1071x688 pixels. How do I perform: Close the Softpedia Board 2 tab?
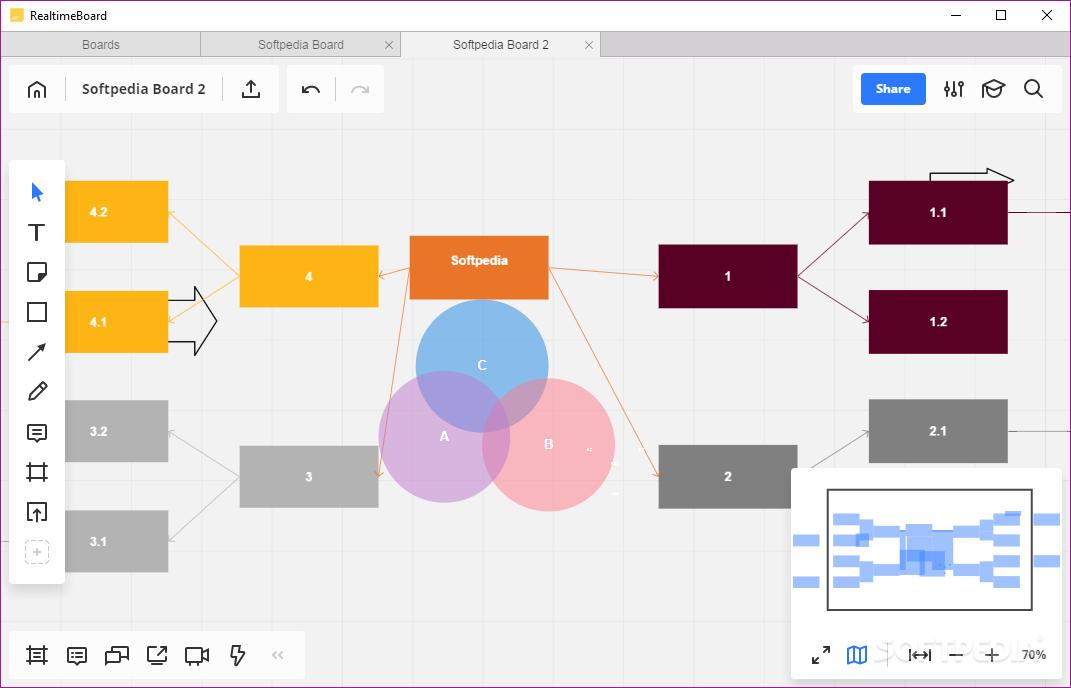click(x=589, y=45)
